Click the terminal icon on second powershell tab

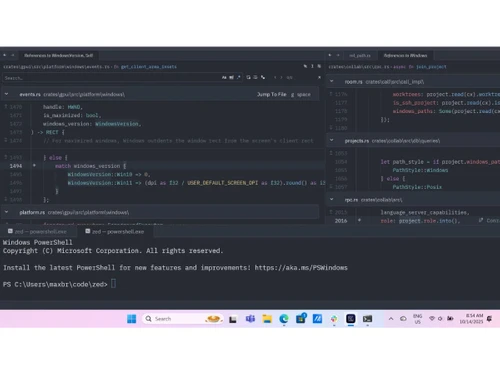click(x=88, y=231)
